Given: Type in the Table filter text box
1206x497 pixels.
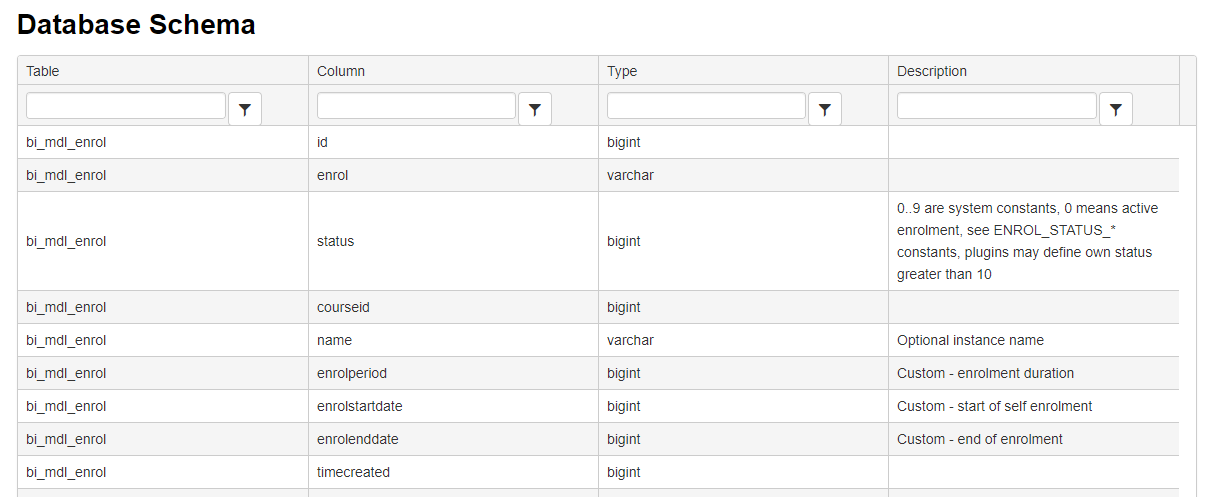Looking at the screenshot, I should [126, 106].
